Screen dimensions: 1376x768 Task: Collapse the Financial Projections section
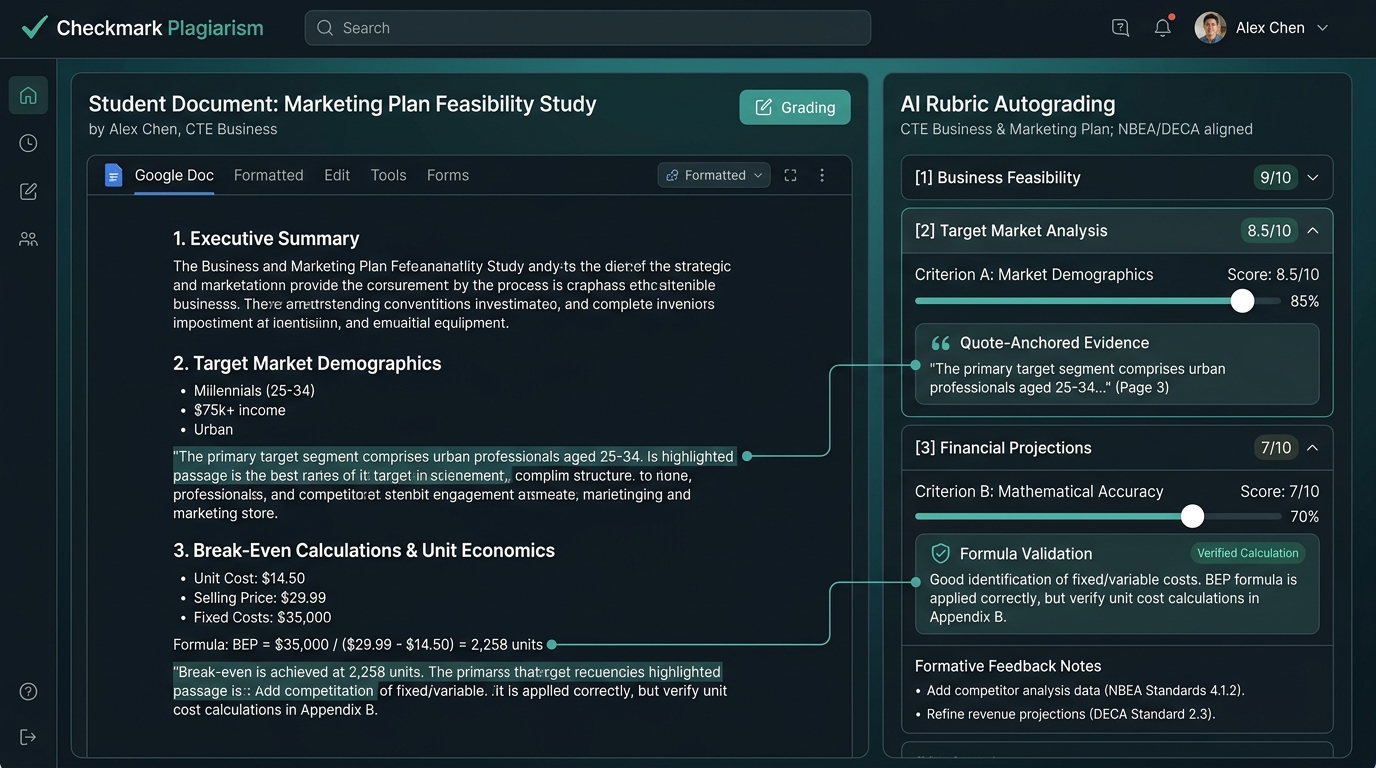pyautogui.click(x=1313, y=448)
